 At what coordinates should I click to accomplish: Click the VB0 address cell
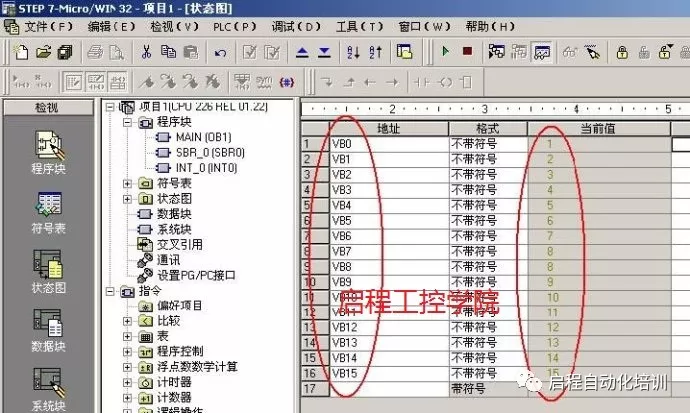click(386, 144)
